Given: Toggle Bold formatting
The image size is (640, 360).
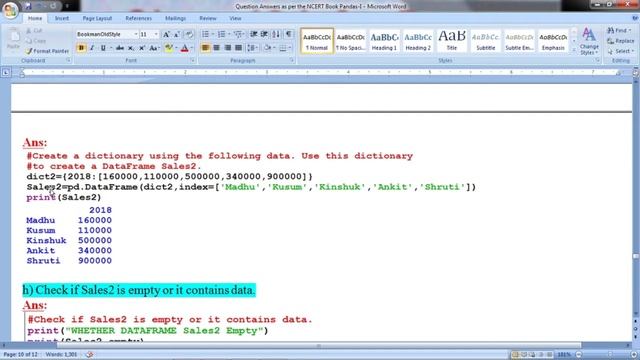Looking at the screenshot, I should [81, 48].
